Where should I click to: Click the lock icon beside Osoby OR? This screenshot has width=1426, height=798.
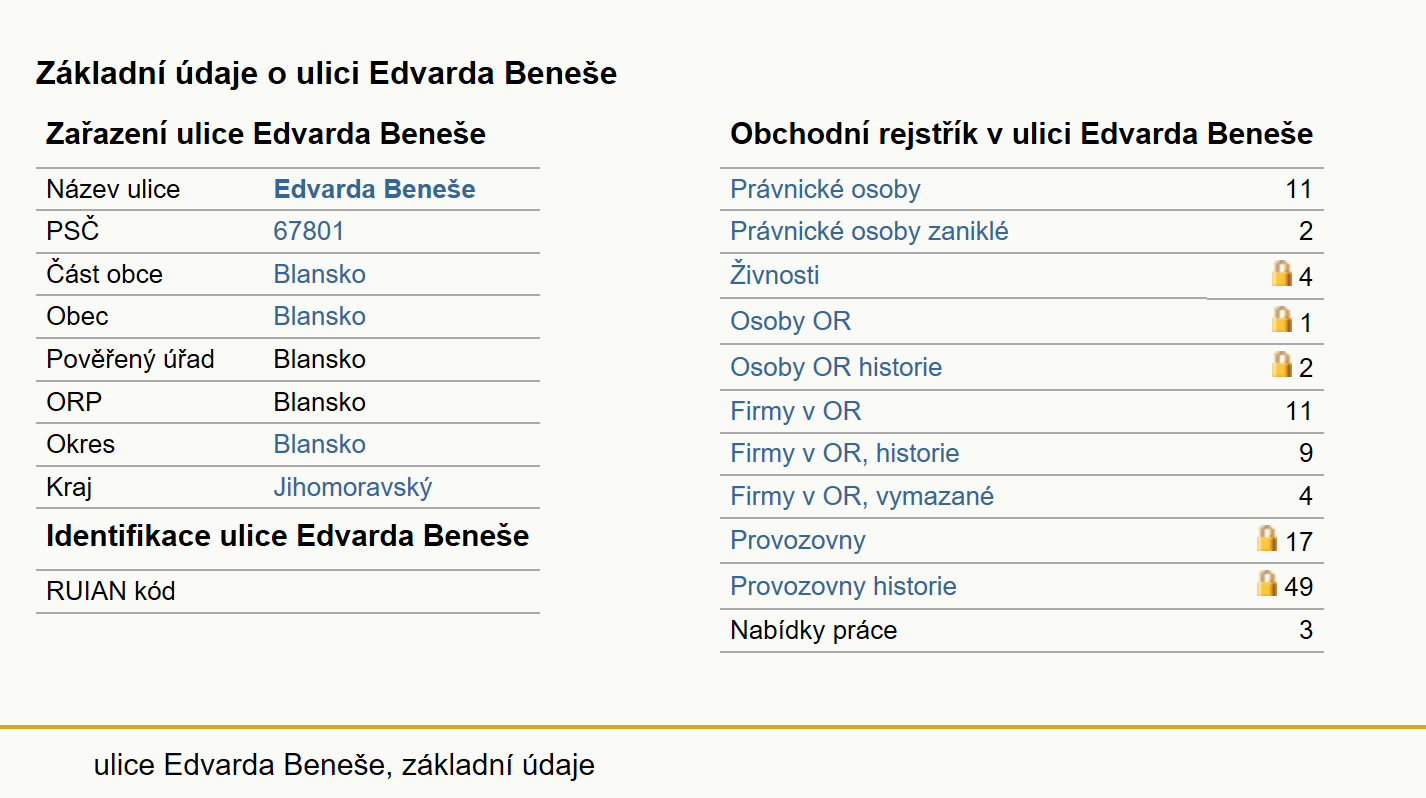coord(1281,319)
